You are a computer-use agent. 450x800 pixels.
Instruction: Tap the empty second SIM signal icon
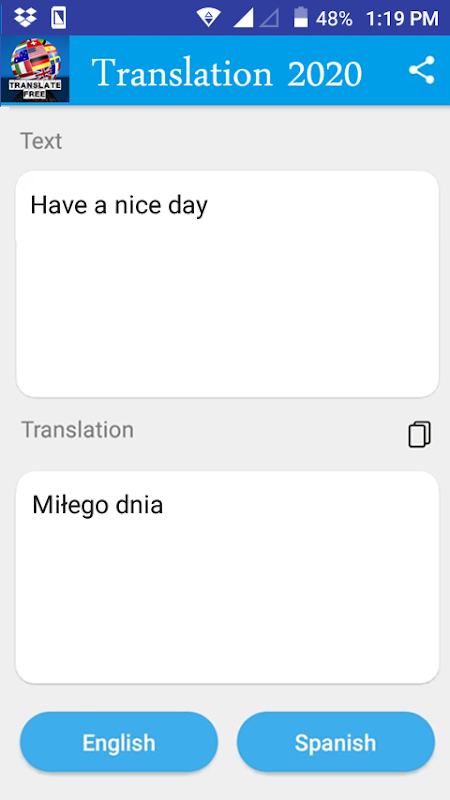click(269, 18)
